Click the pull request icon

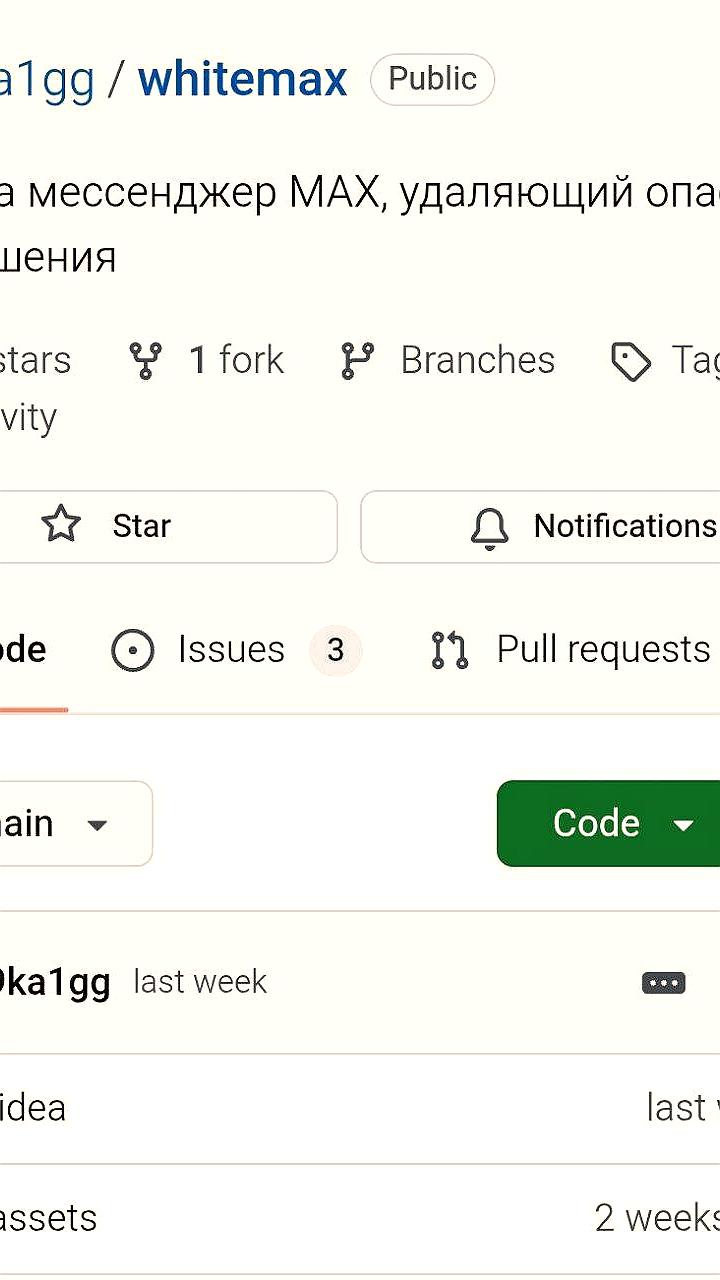450,650
